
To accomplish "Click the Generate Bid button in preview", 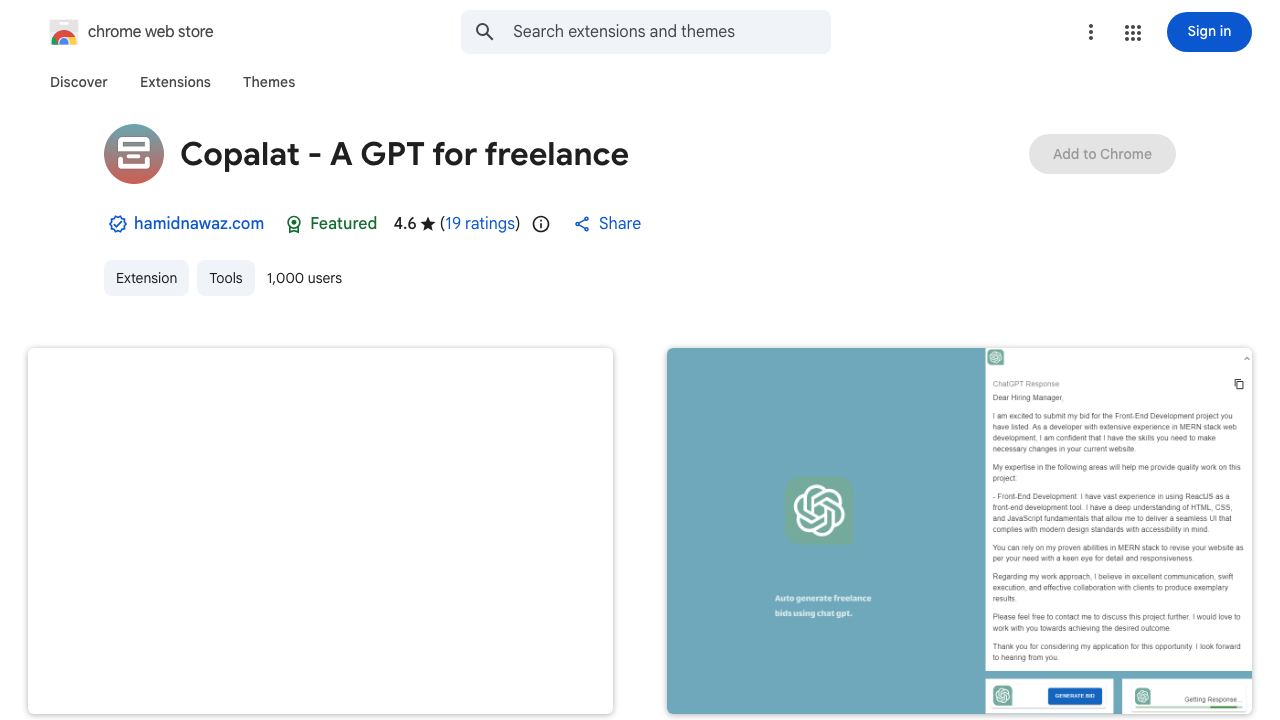I will pos(1075,696).
